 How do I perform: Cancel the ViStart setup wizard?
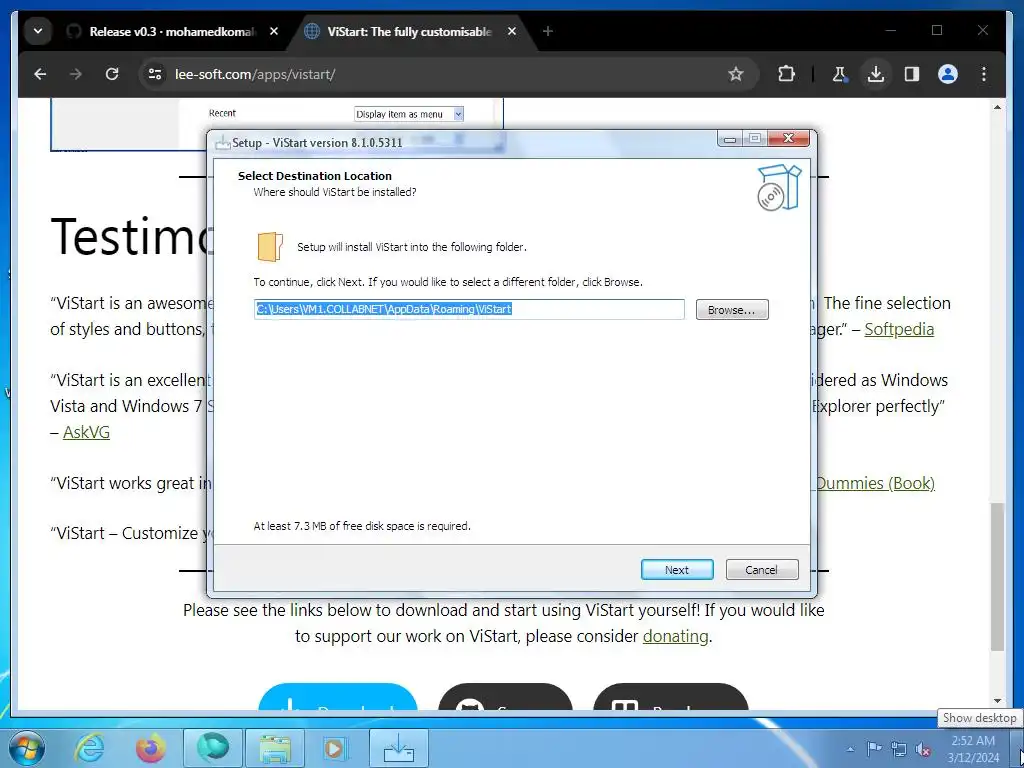point(761,569)
